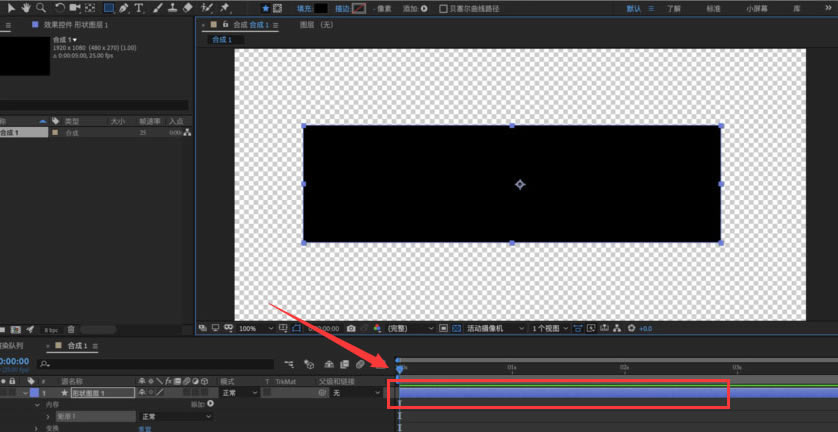The image size is (838, 432).
Task: Select the Zoom magnifier tool
Action: click(41, 7)
